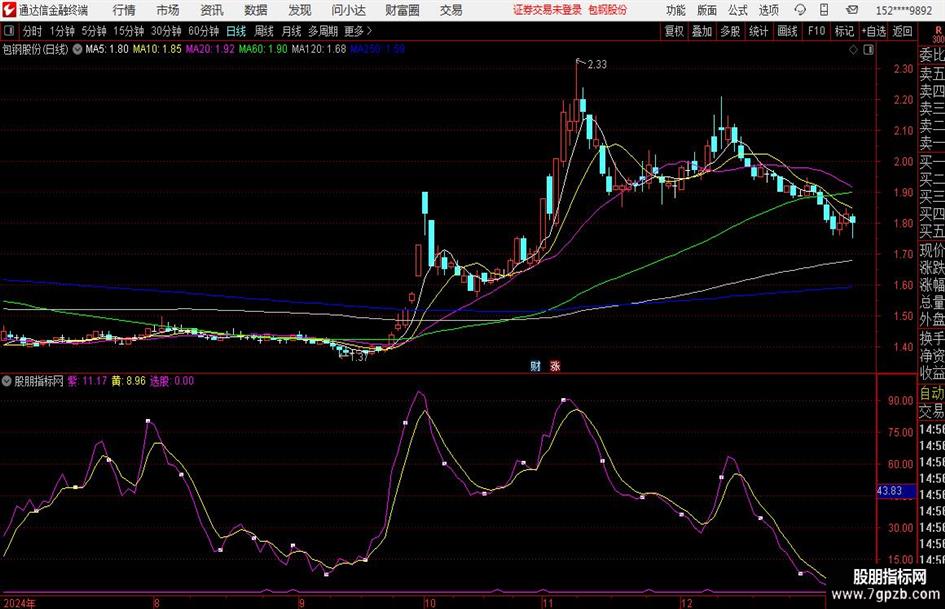The width and height of the screenshot is (945, 609).
Task: Click the MA120: 1.68 label
Action: click(x=319, y=49)
